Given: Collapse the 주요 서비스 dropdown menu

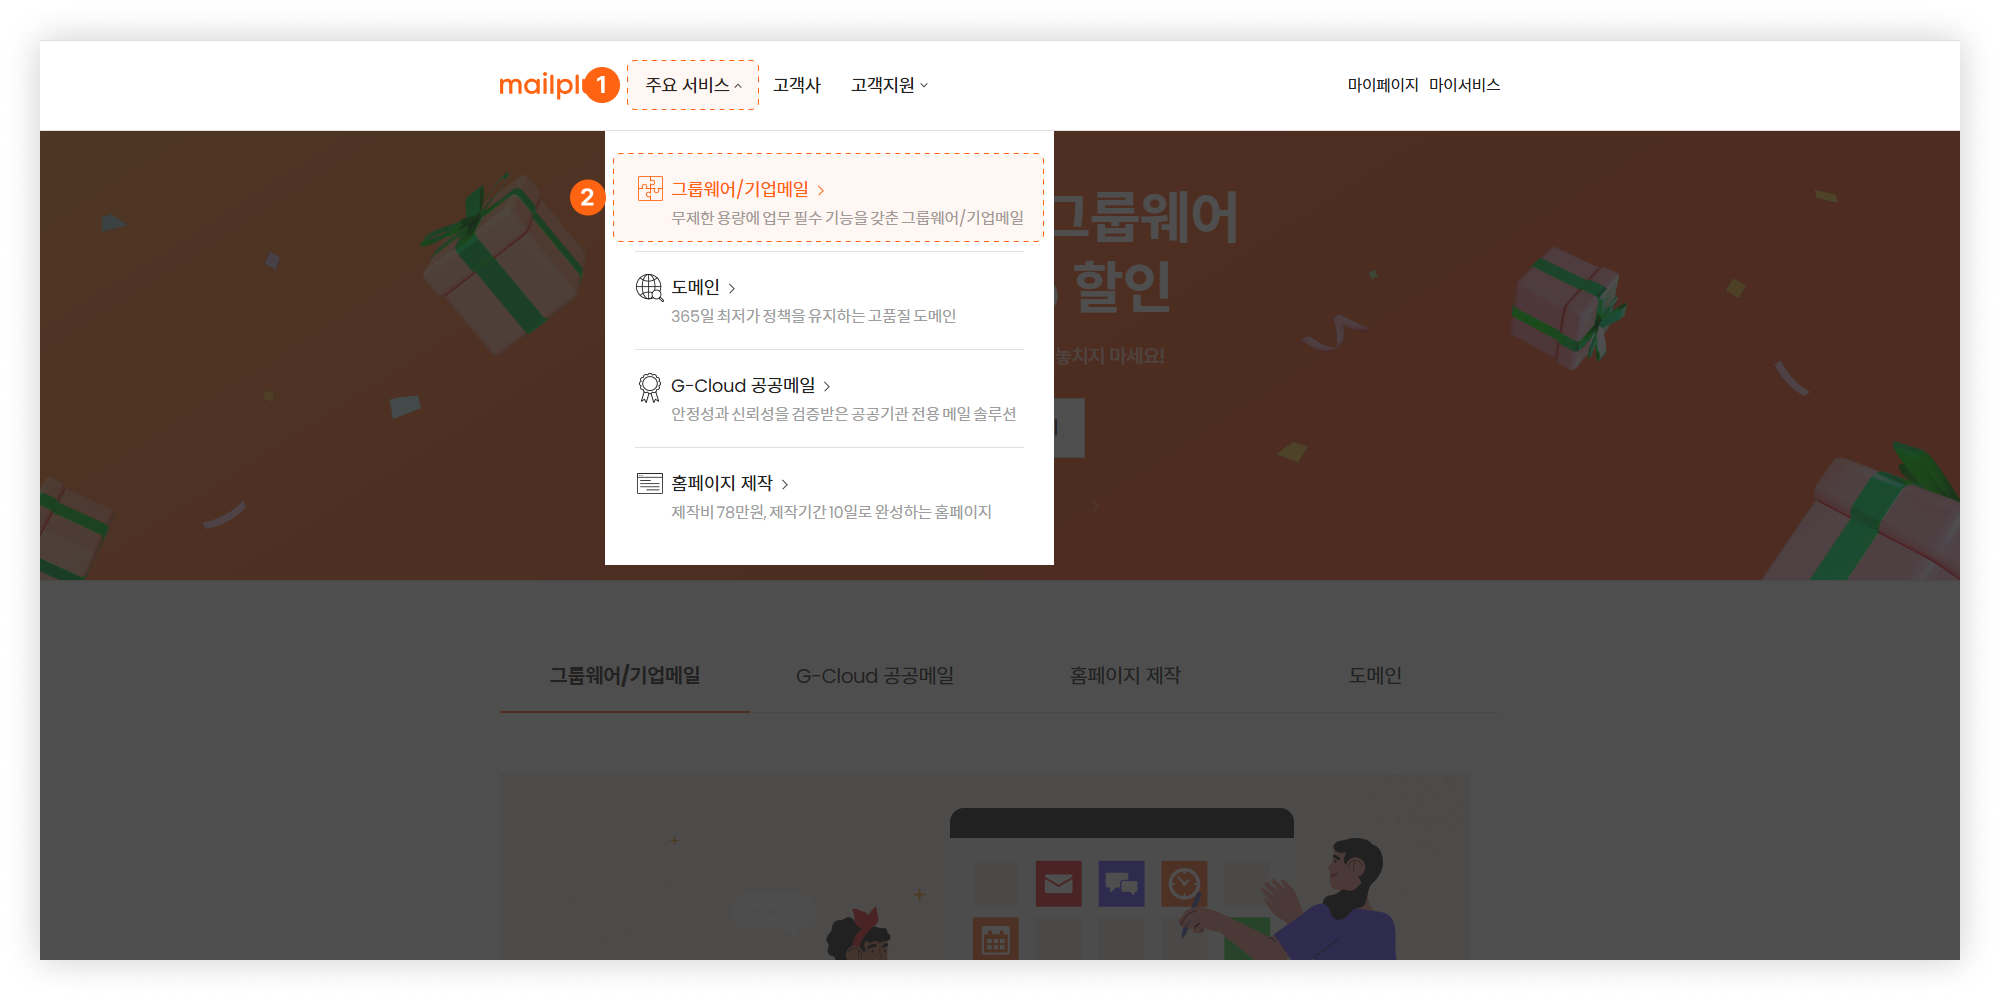Looking at the screenshot, I should point(693,85).
